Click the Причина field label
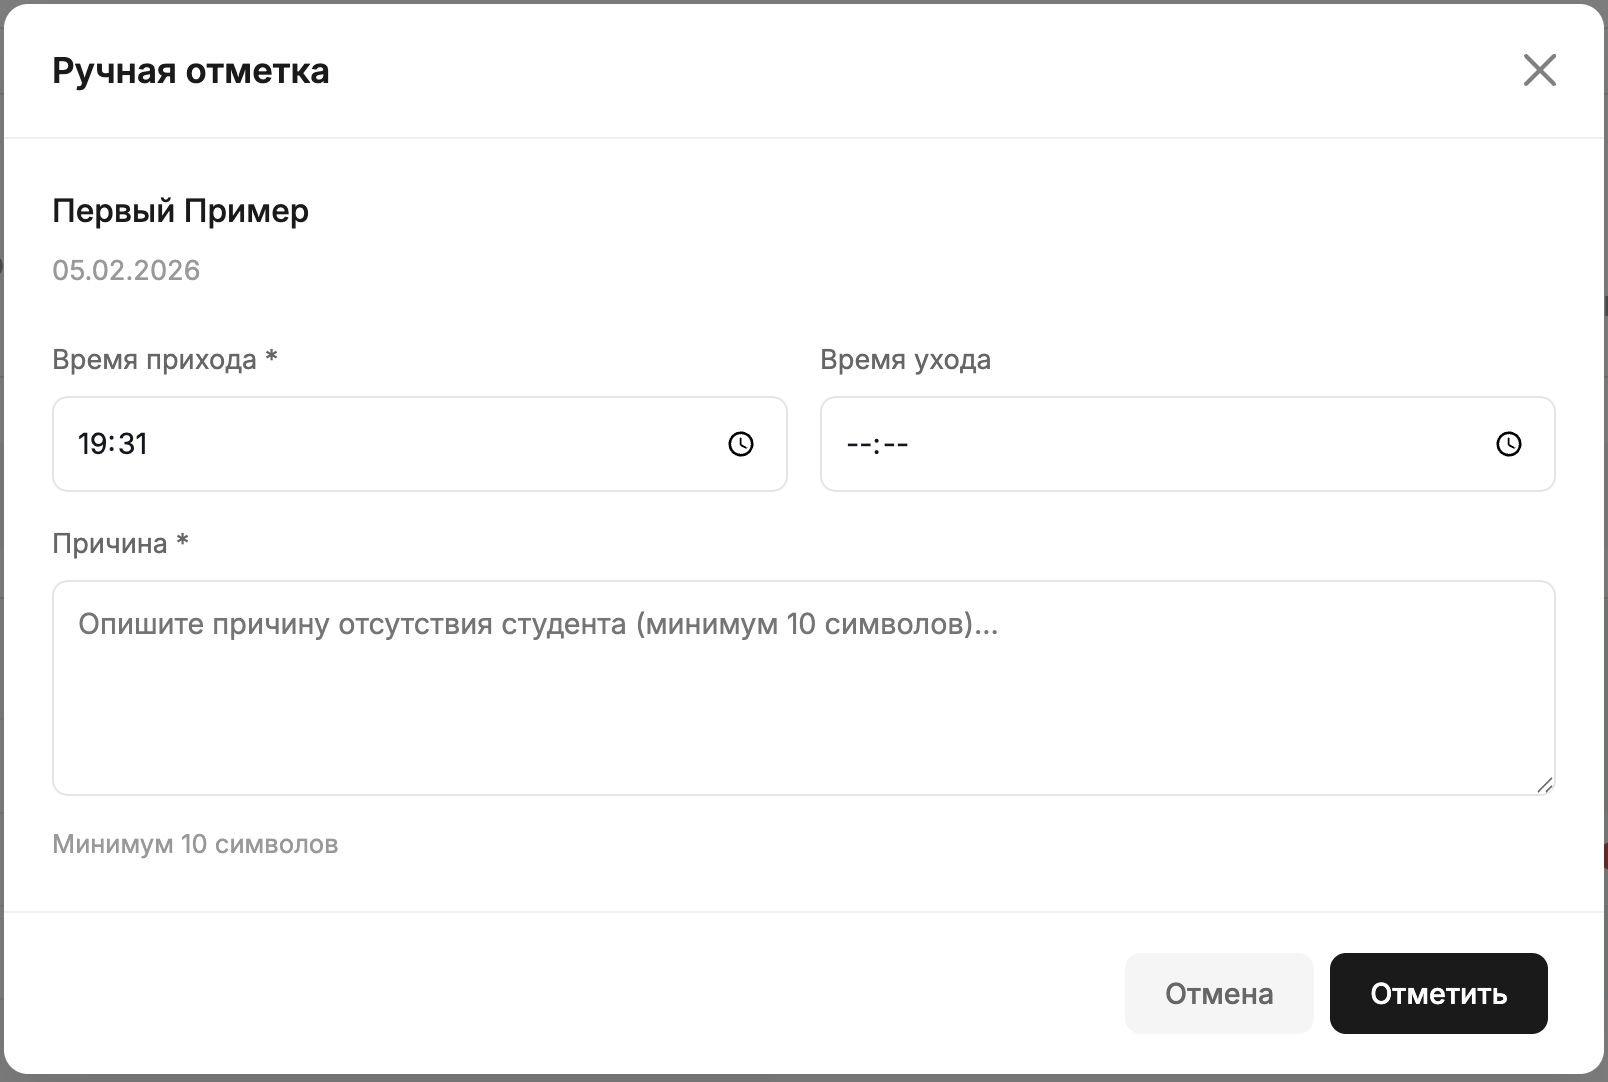The width and height of the screenshot is (1608, 1082). (110, 541)
